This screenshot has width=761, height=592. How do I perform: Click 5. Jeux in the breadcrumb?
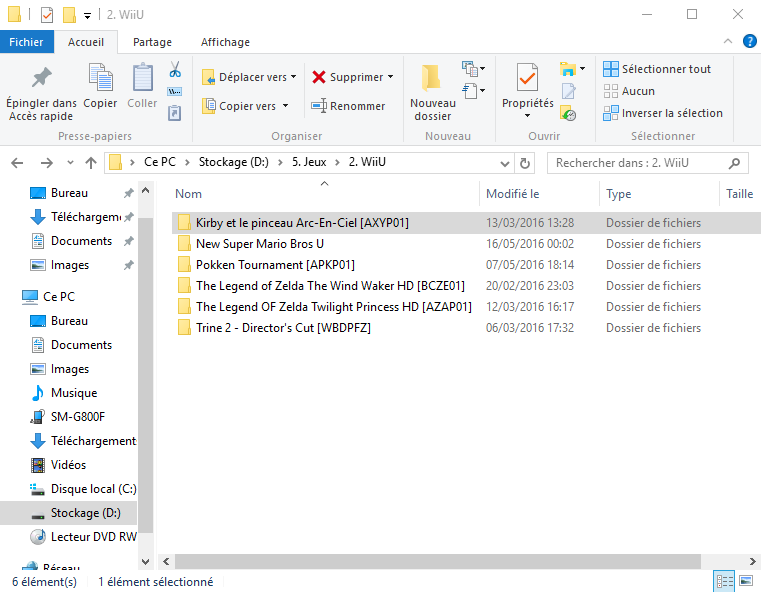point(309,162)
